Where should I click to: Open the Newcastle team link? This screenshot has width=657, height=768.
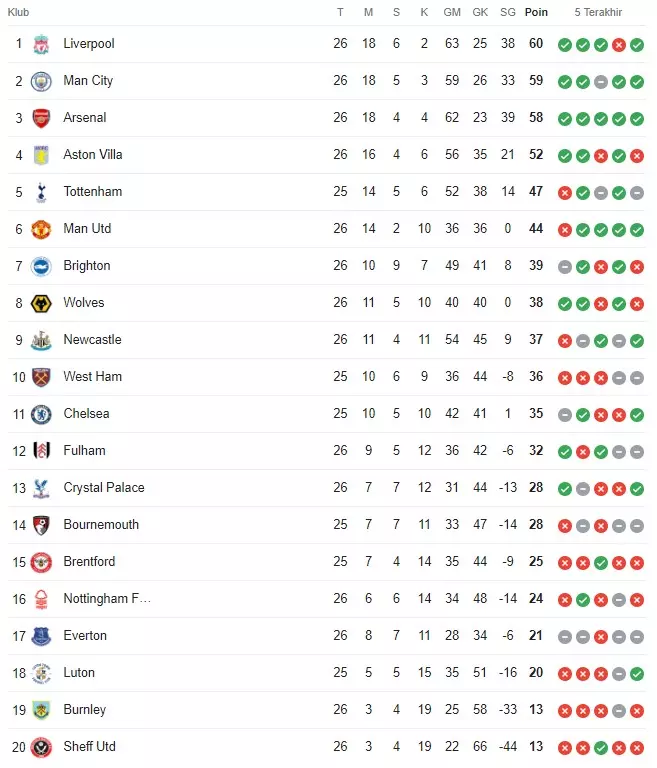92,340
